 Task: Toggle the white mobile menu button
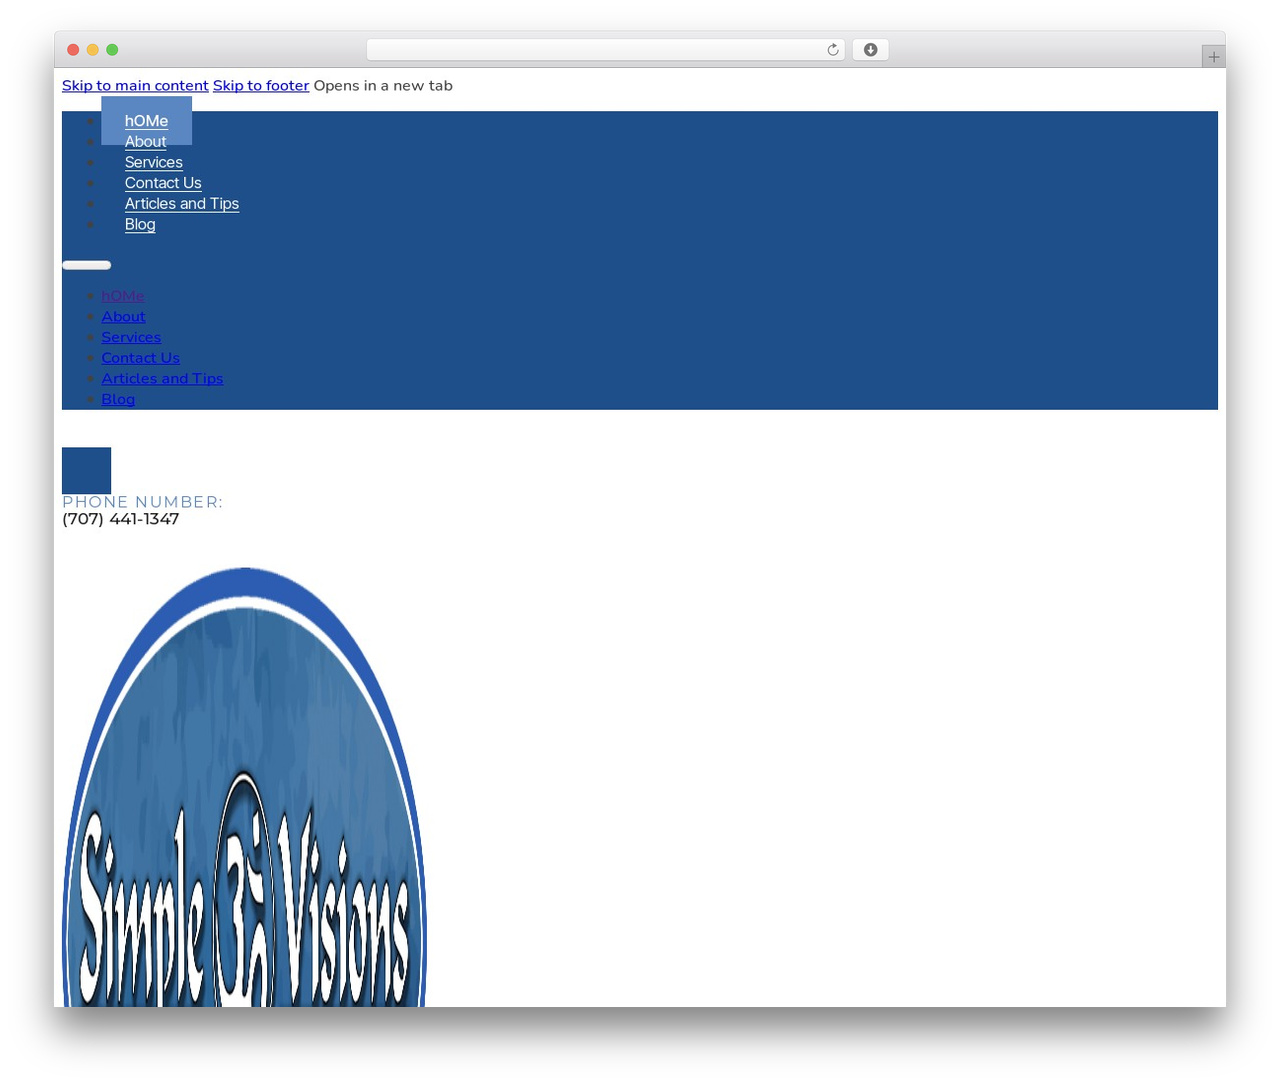(86, 265)
